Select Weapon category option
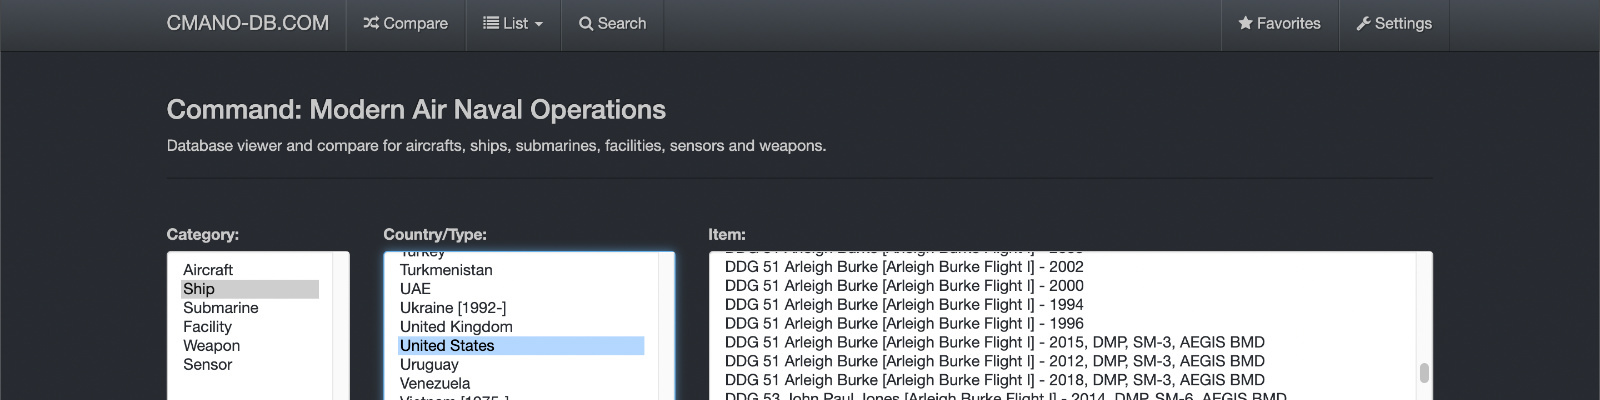 [211, 346]
